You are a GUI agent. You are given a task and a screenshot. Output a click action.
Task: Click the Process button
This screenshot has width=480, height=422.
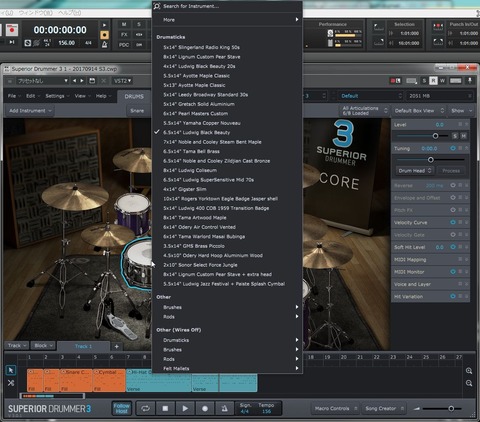[x=451, y=171]
